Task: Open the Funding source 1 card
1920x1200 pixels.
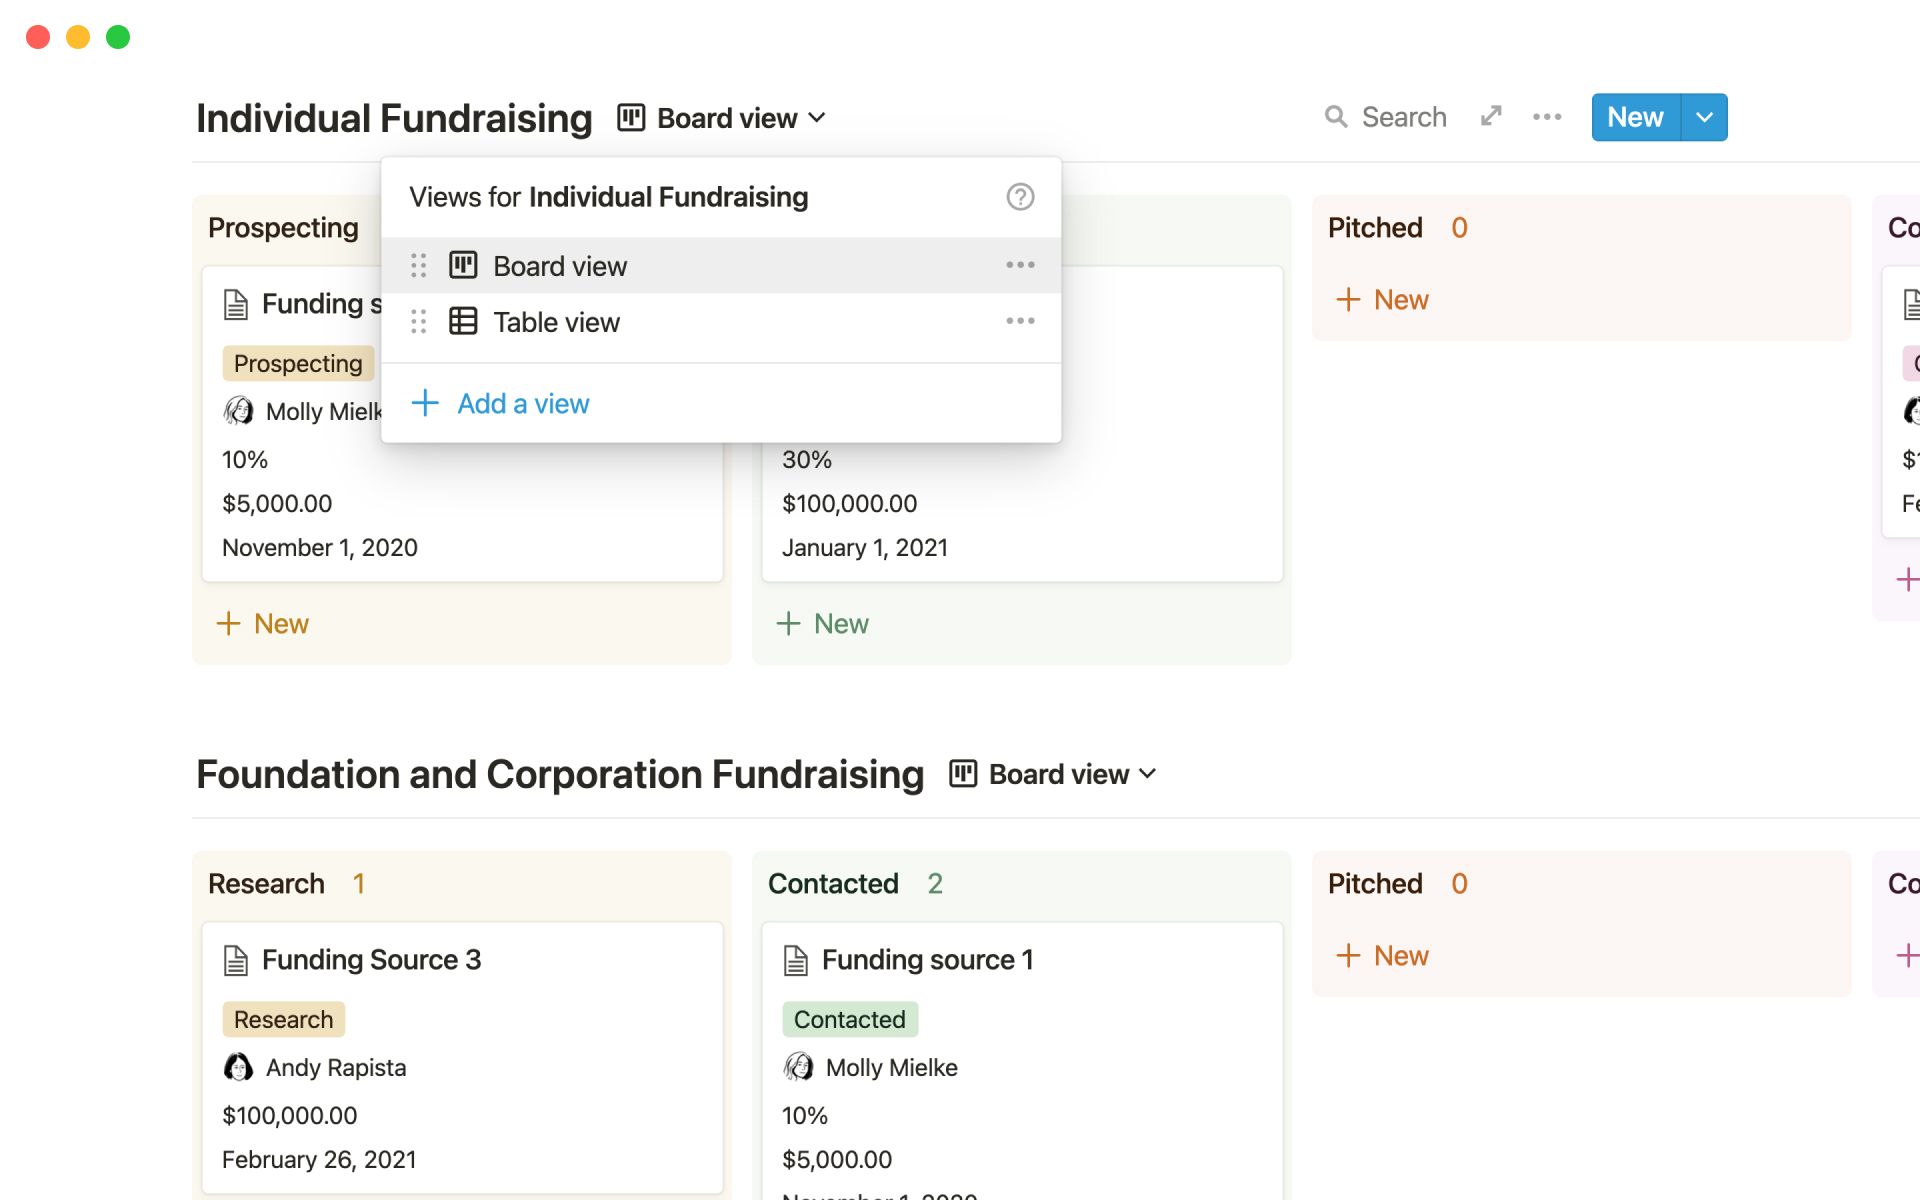Action: pos(927,960)
